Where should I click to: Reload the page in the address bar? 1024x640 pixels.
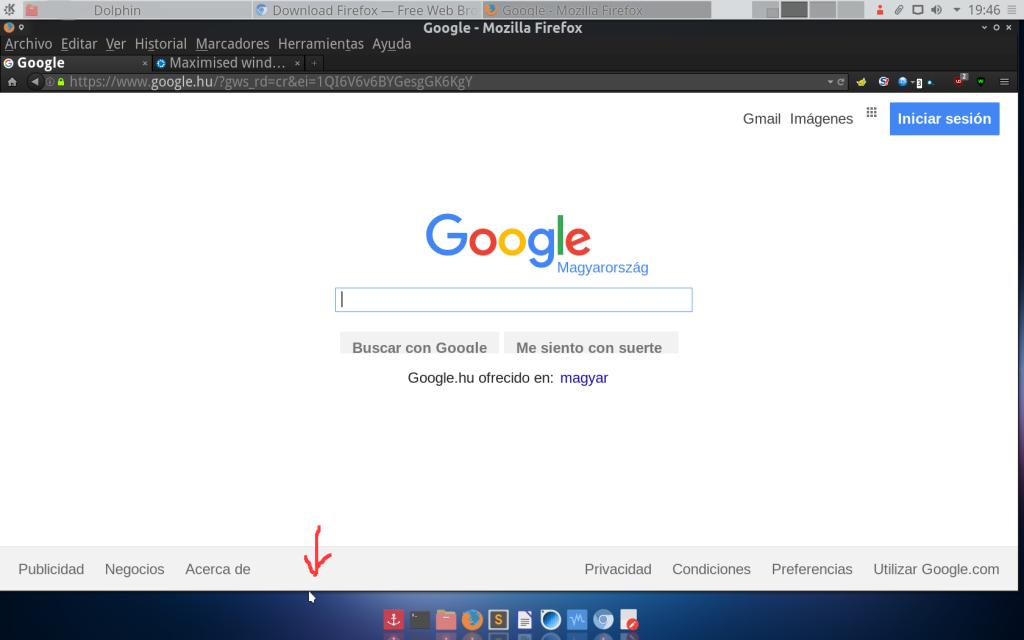[841, 82]
